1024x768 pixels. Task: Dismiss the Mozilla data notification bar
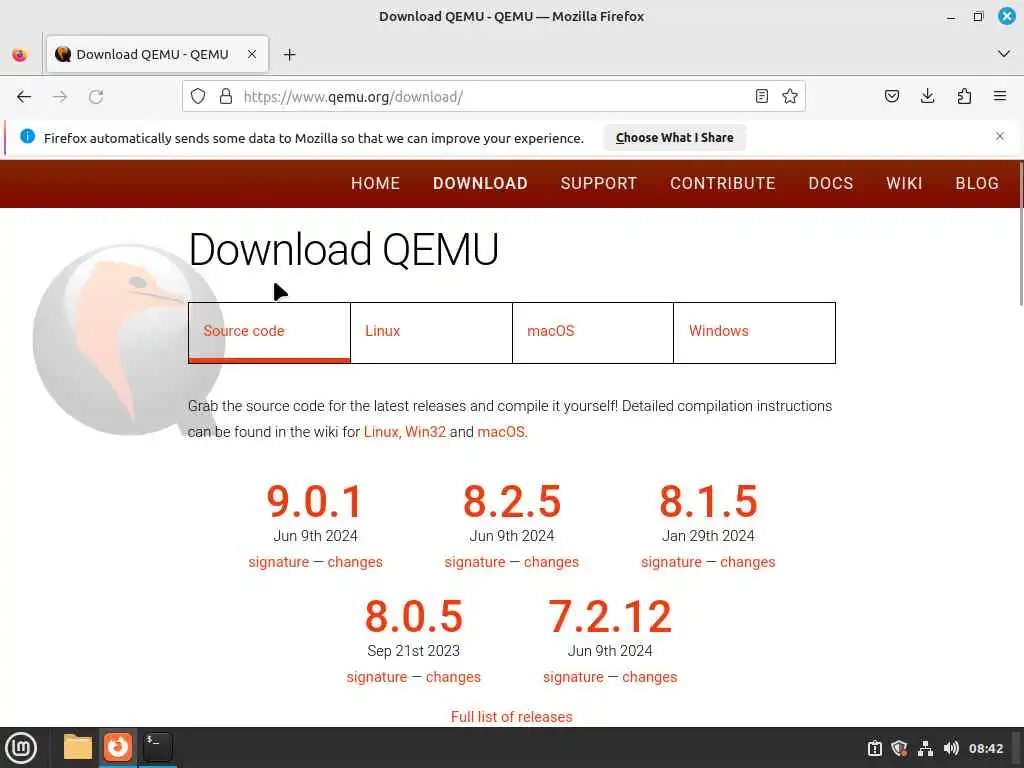pyautogui.click(x=1000, y=136)
